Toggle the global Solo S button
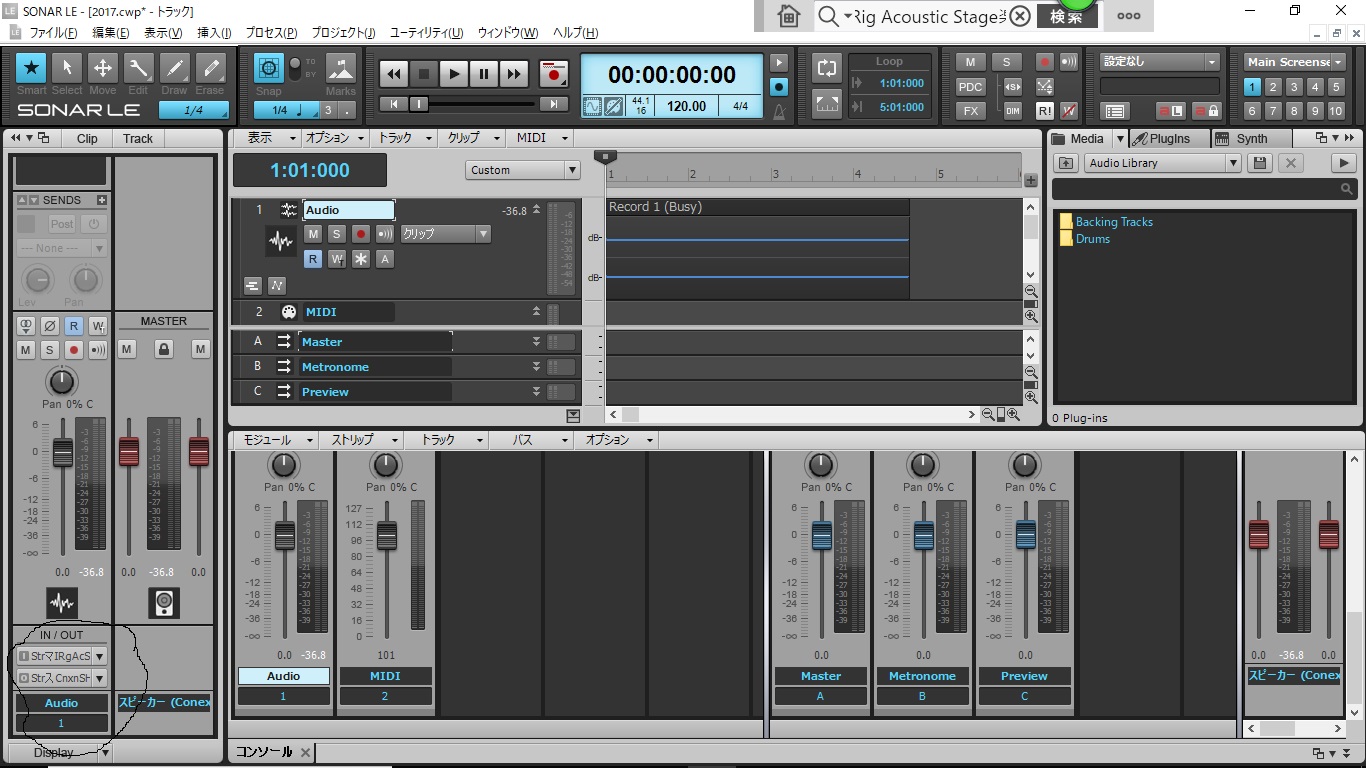1366x768 pixels. [1006, 61]
